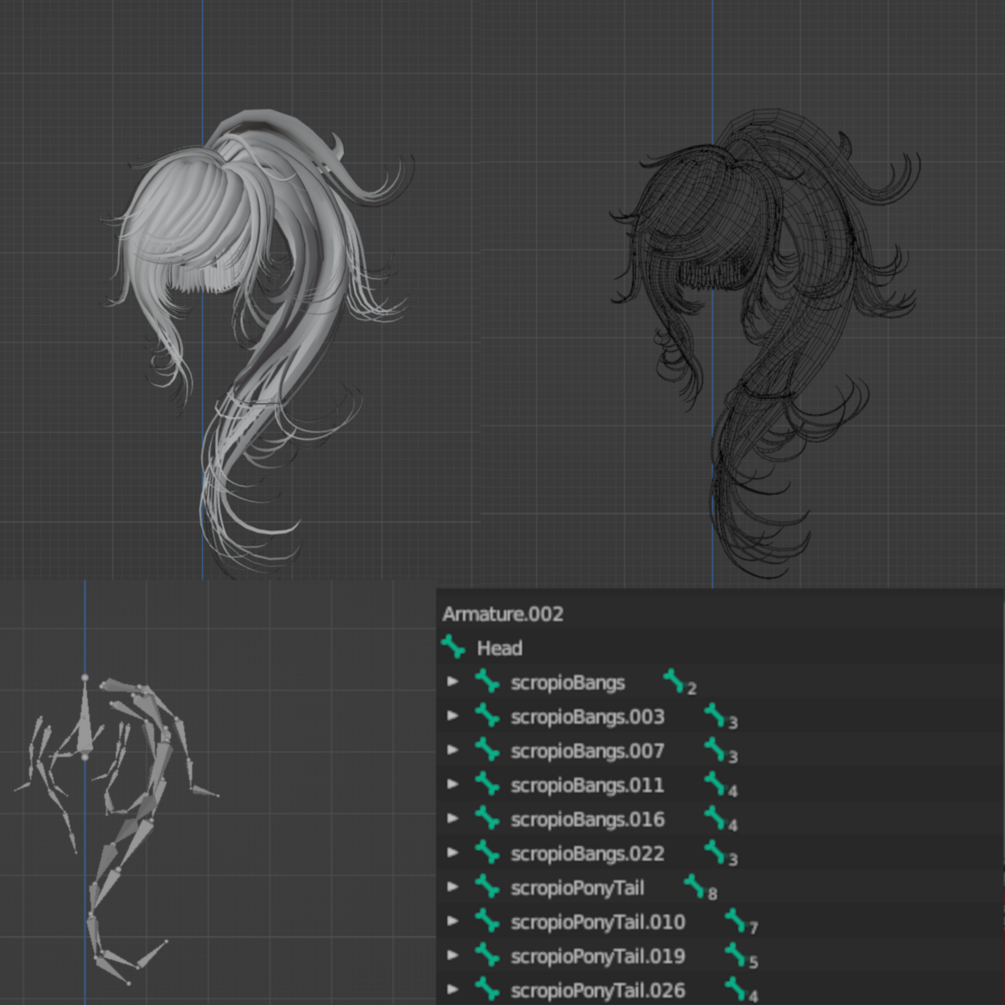Click child-count icon after scropioBangs.022

(720, 854)
